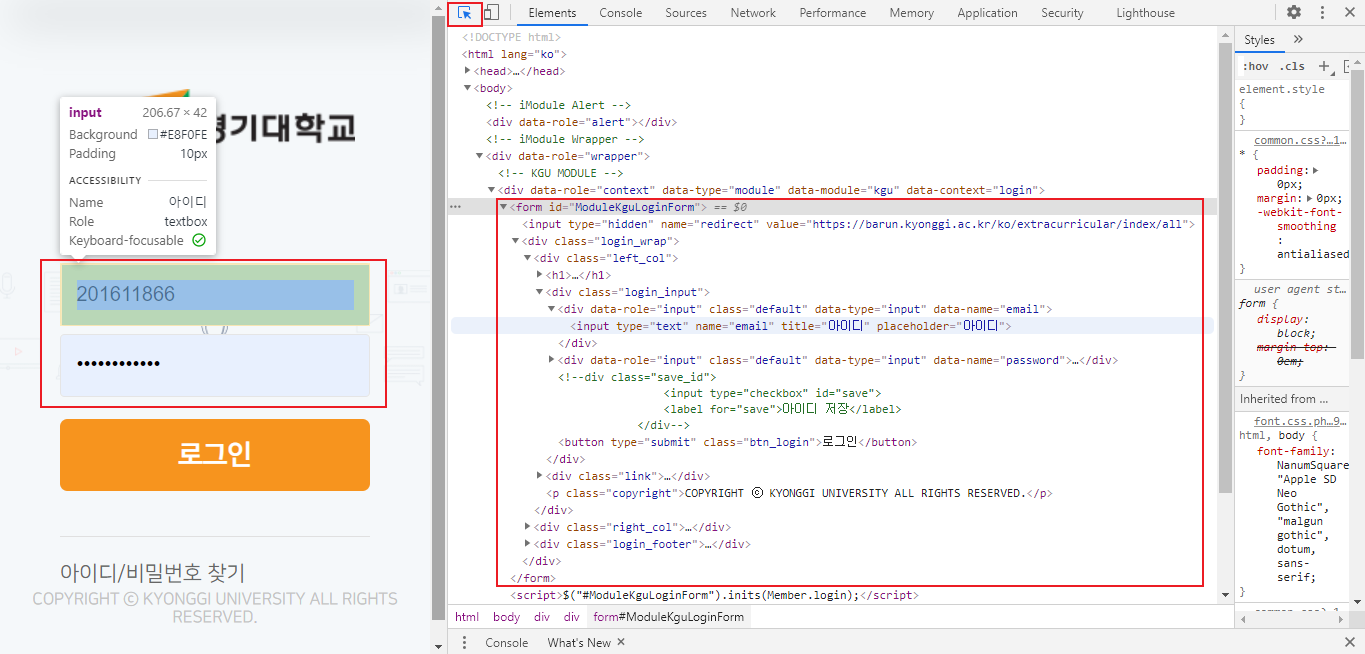This screenshot has width=1365, height=654.
Task: Select the input name="email" DOM line
Action: (790, 326)
